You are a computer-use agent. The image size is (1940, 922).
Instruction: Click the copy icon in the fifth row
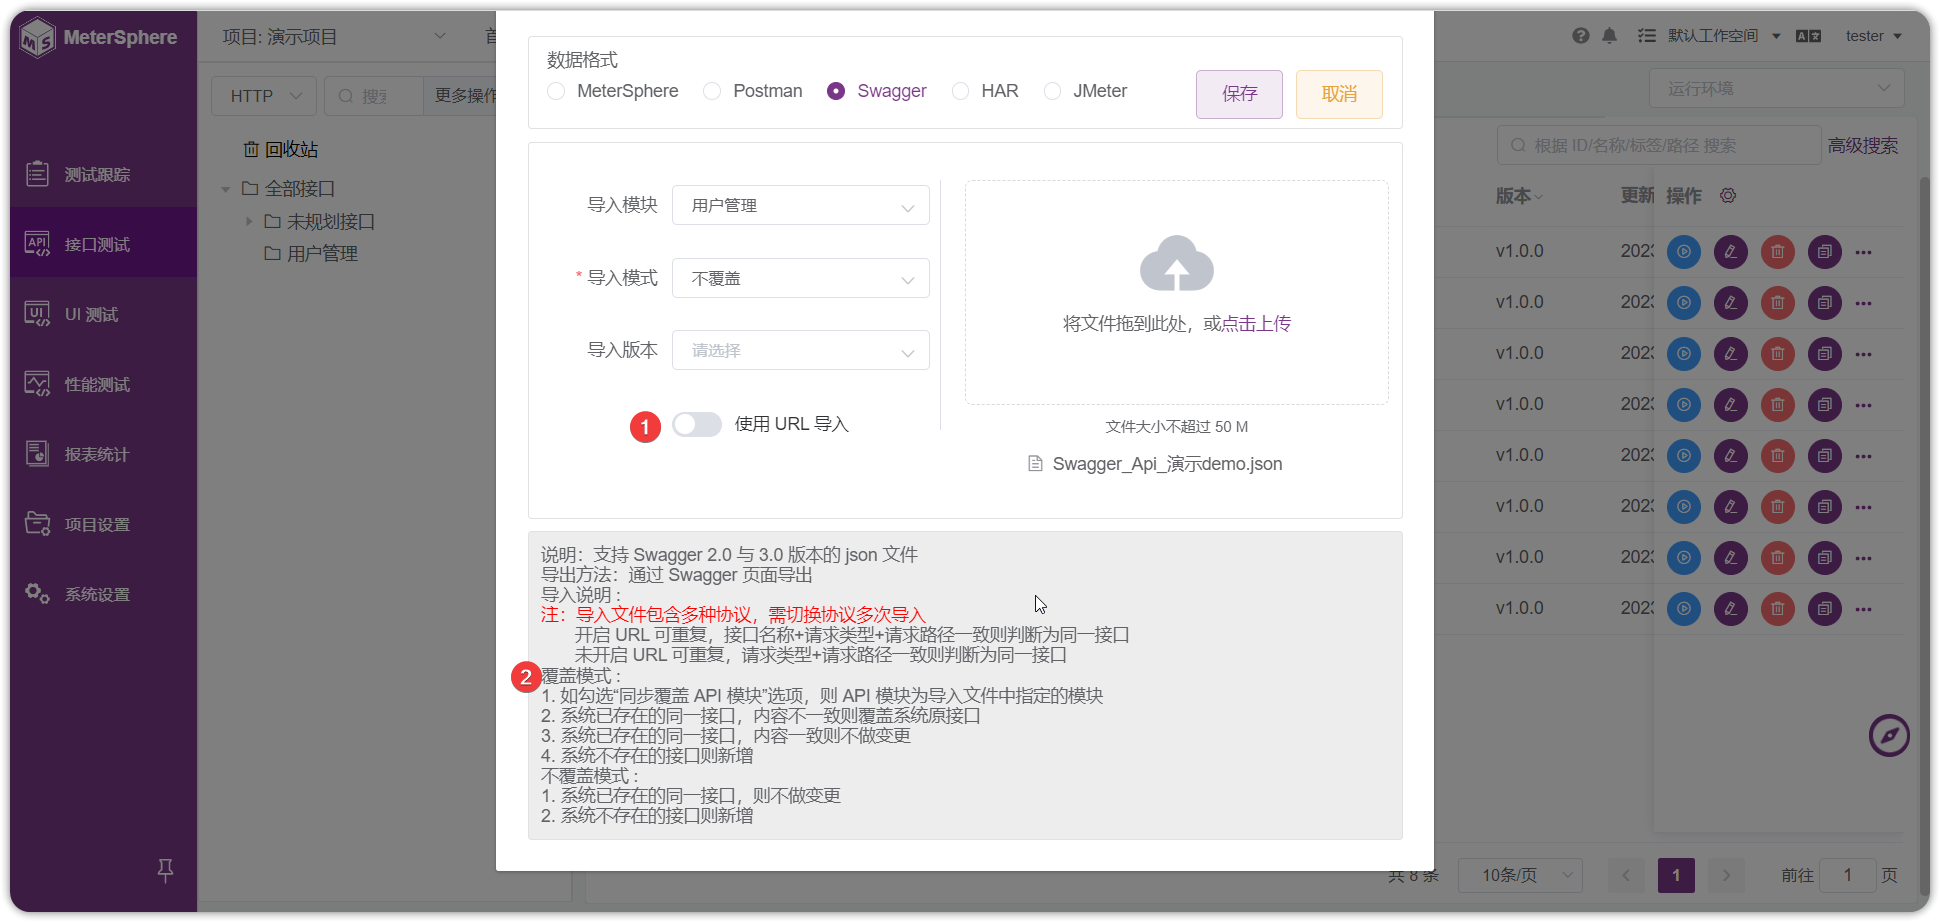click(x=1825, y=456)
